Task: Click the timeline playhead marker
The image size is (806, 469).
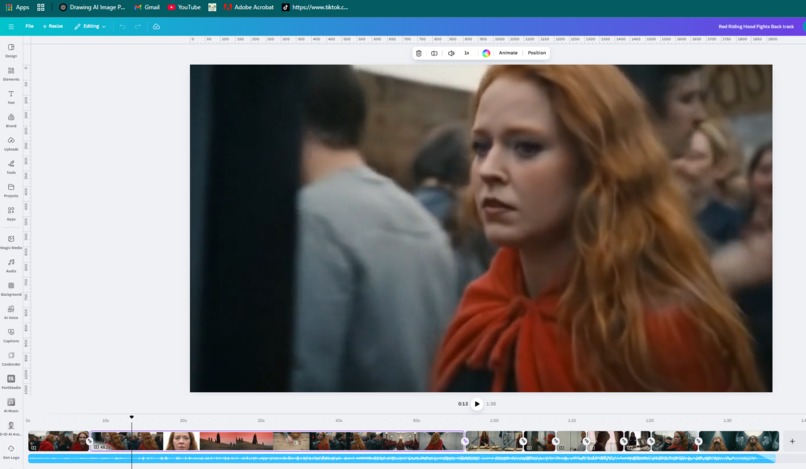Action: tap(132, 417)
